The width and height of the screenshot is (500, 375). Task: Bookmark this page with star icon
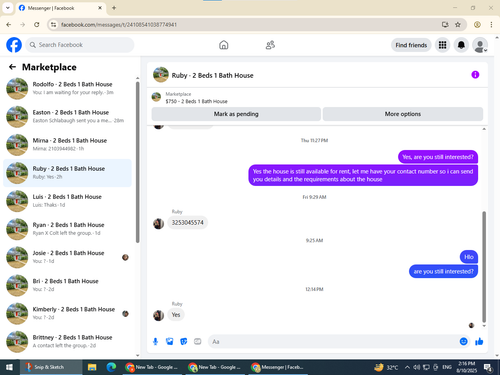(458, 24)
